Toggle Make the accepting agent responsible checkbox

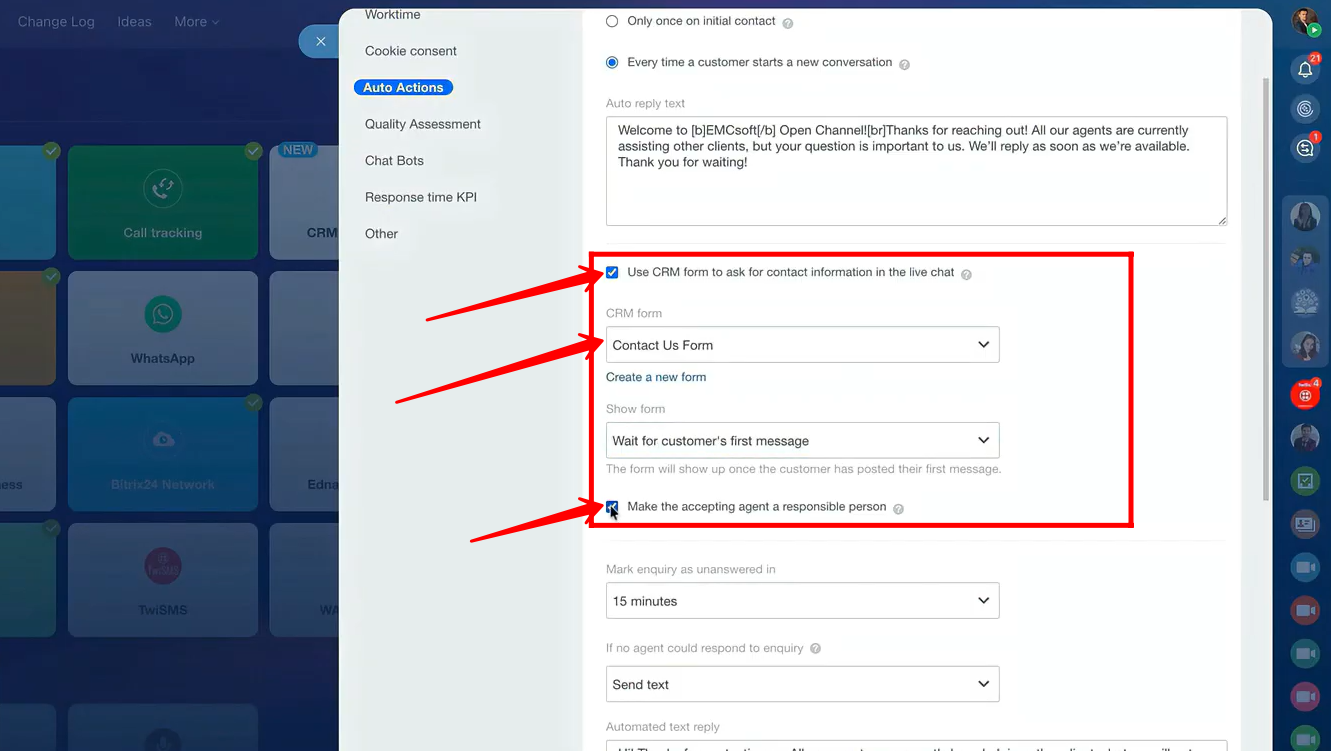(612, 507)
